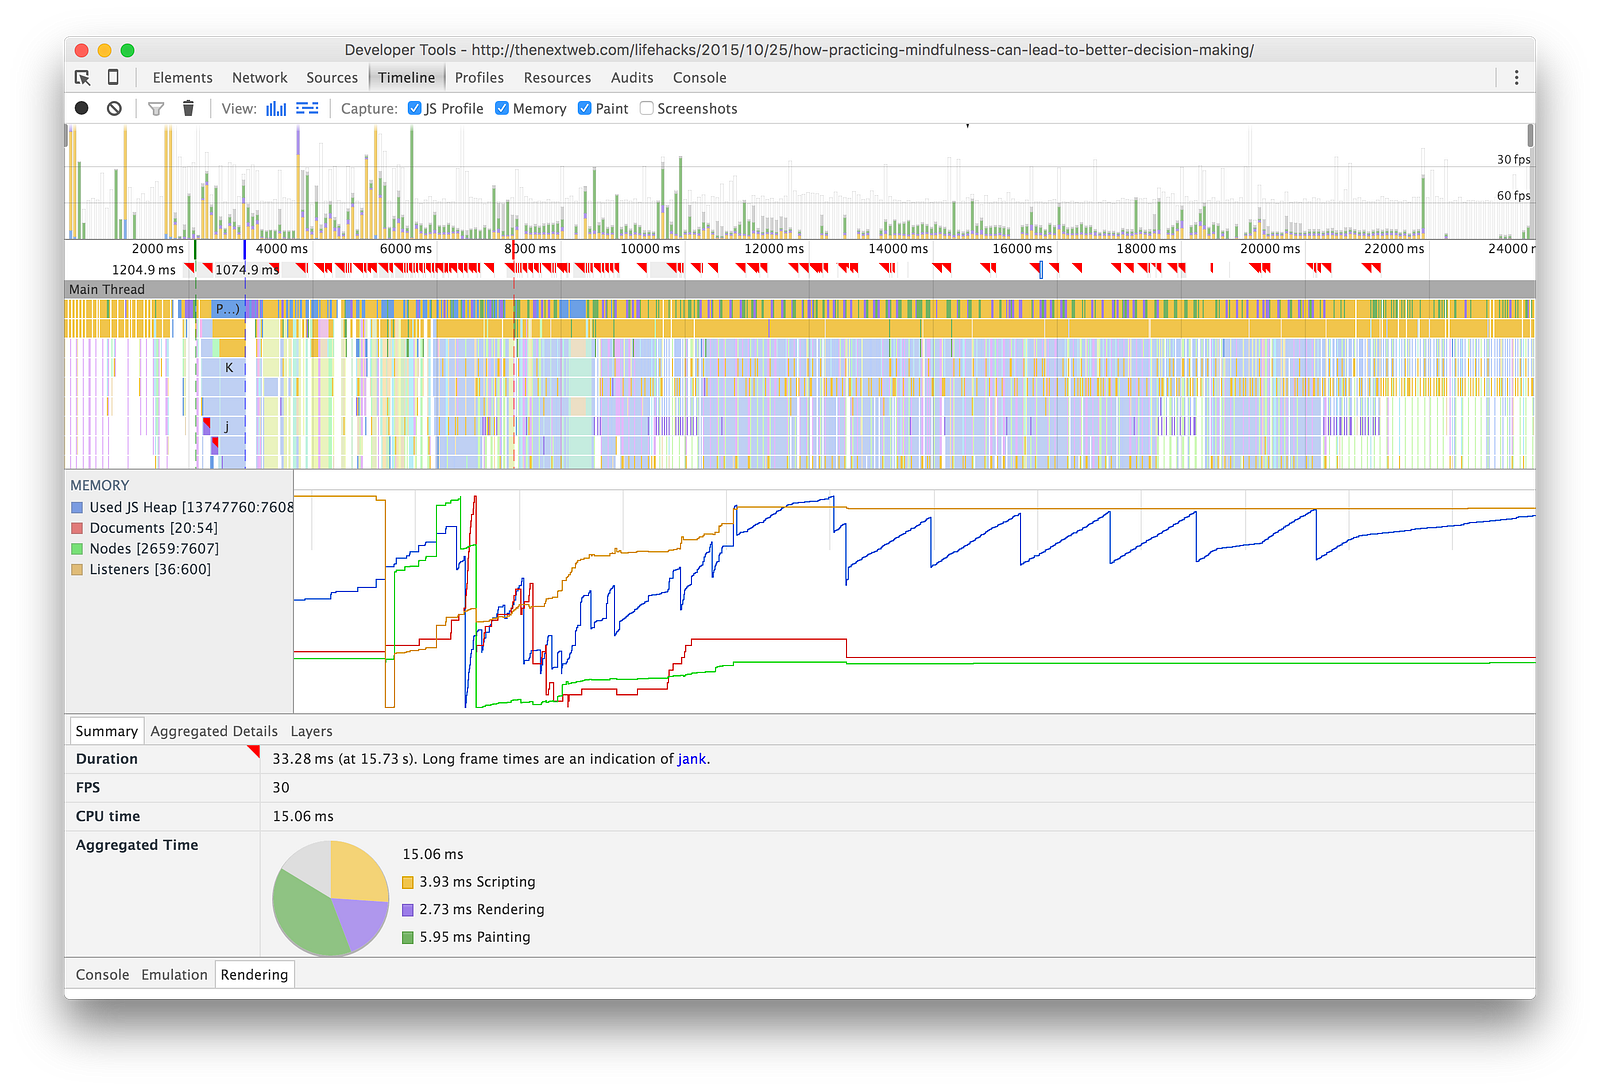1600x1091 pixels.
Task: Disable the Memory capture checkbox
Action: 502,108
